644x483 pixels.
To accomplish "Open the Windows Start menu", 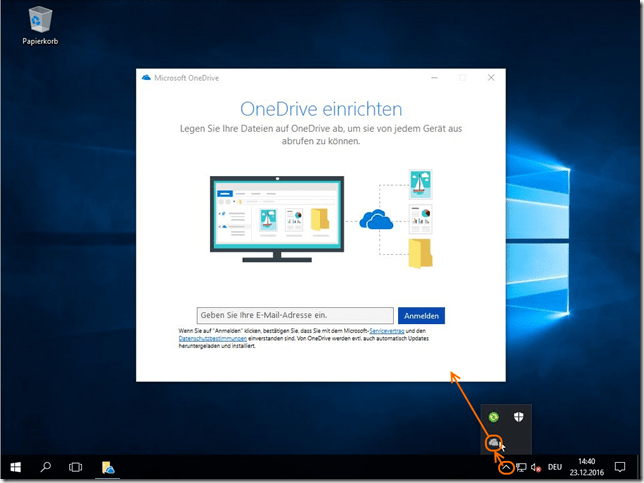I will pyautogui.click(x=16, y=467).
